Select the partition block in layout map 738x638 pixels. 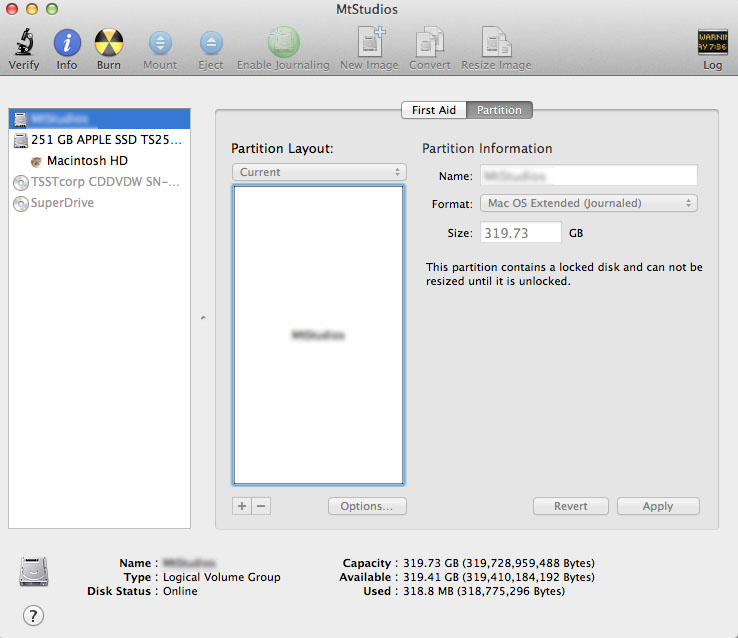[319, 335]
